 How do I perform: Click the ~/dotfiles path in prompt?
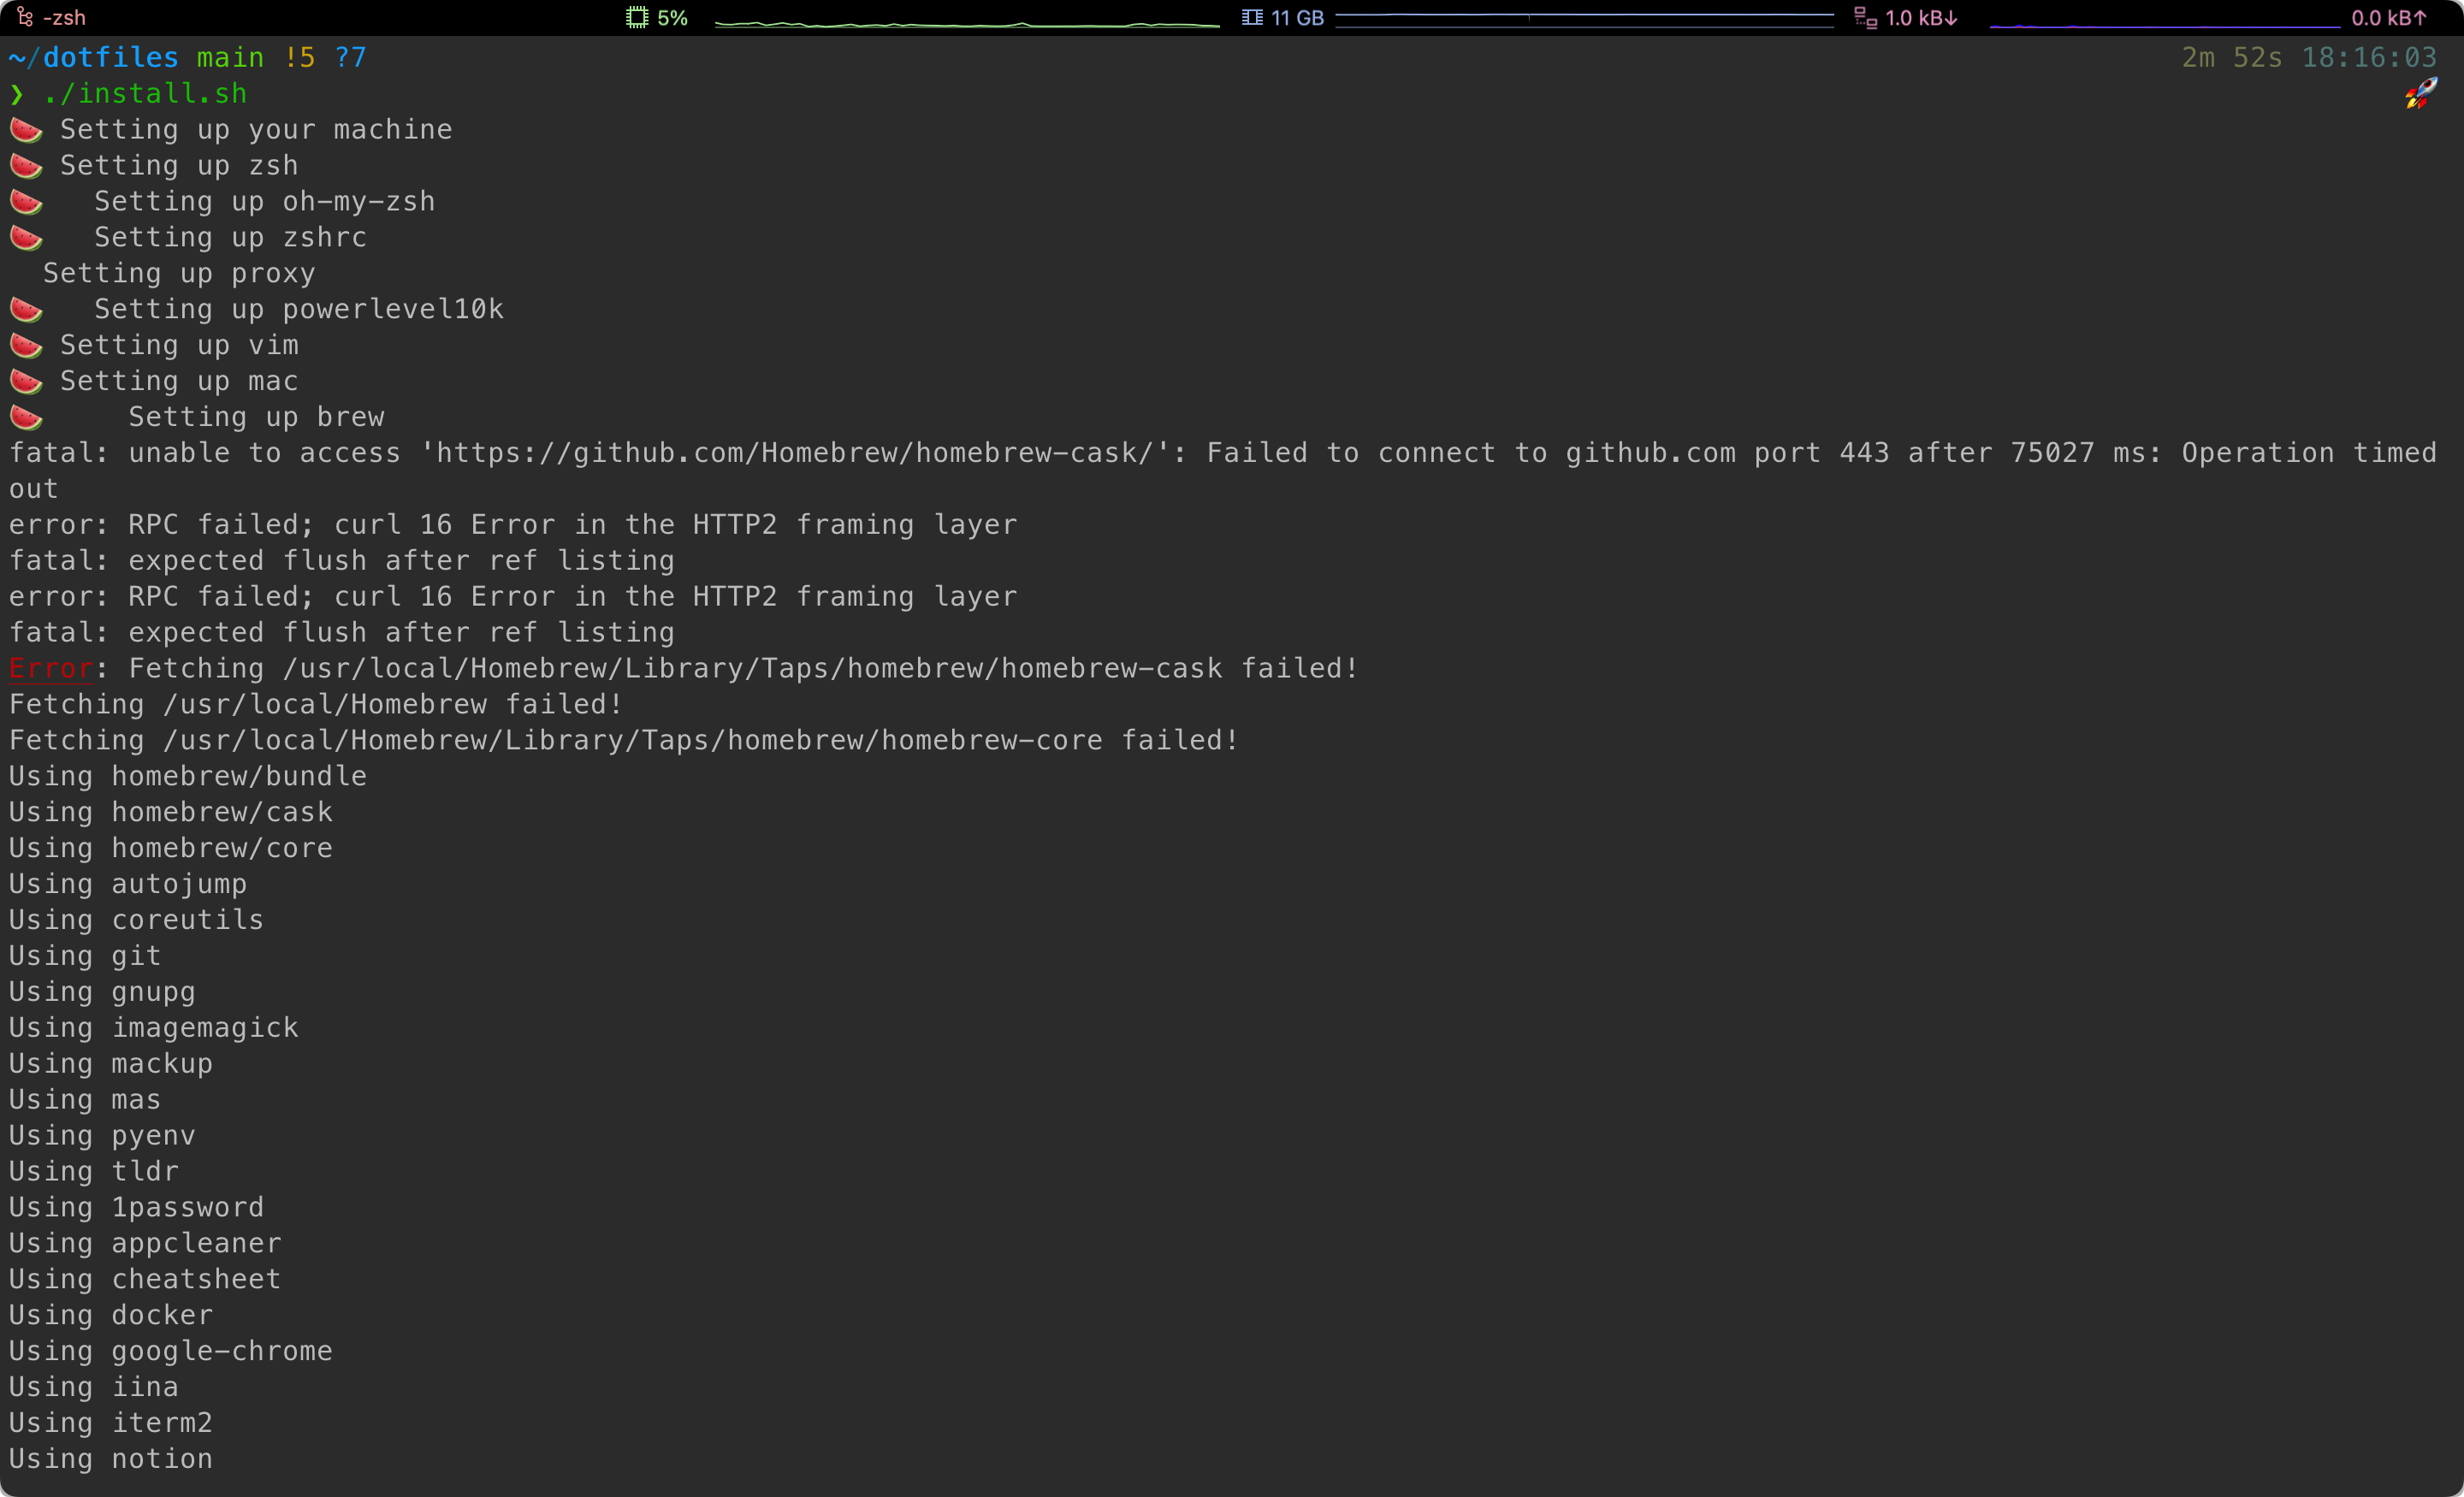(93, 57)
